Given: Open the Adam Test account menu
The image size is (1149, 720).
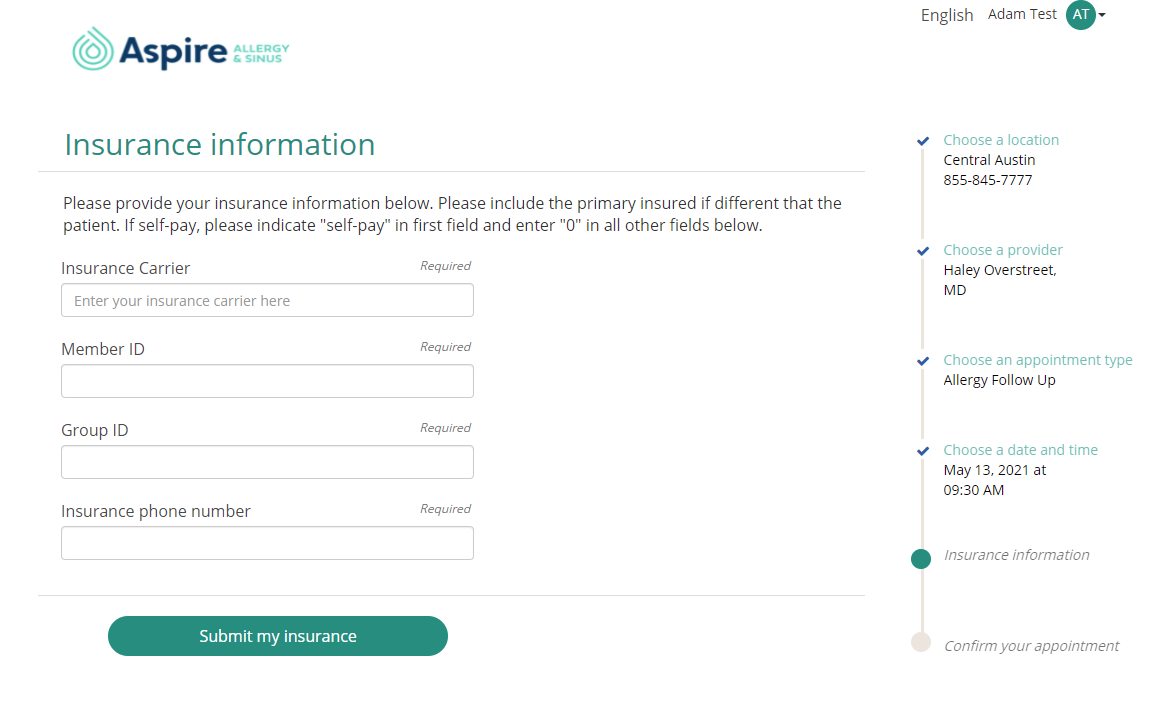Looking at the screenshot, I should point(1022,14).
